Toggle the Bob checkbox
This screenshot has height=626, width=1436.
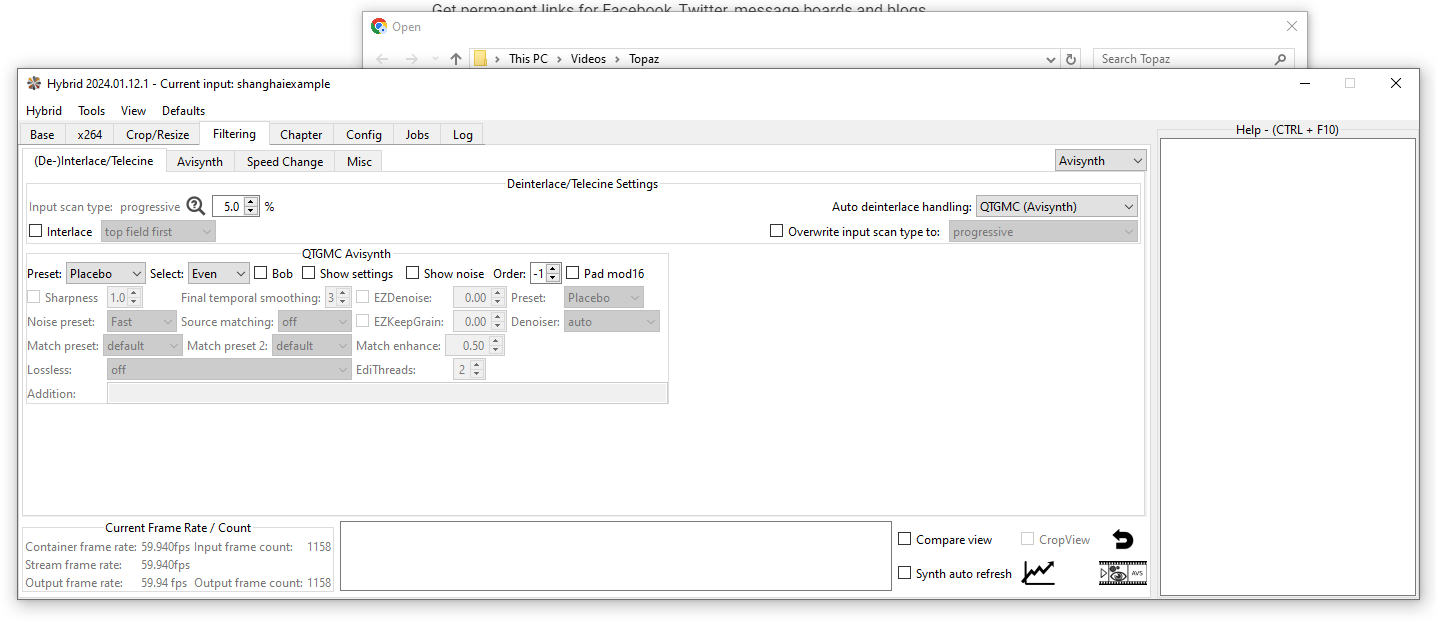pos(261,273)
